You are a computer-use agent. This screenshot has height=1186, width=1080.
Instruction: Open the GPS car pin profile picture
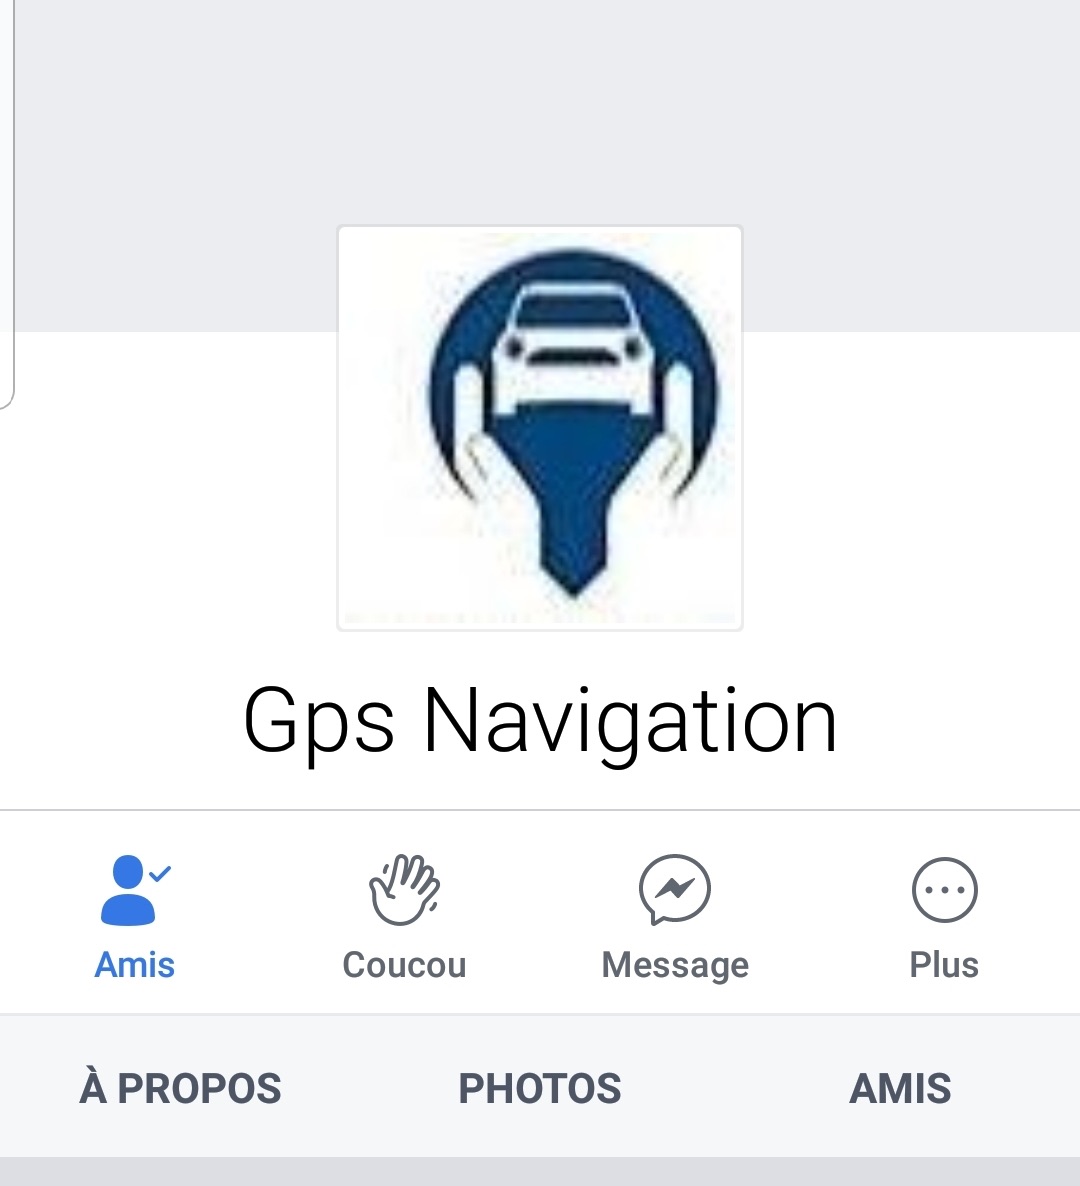(540, 428)
